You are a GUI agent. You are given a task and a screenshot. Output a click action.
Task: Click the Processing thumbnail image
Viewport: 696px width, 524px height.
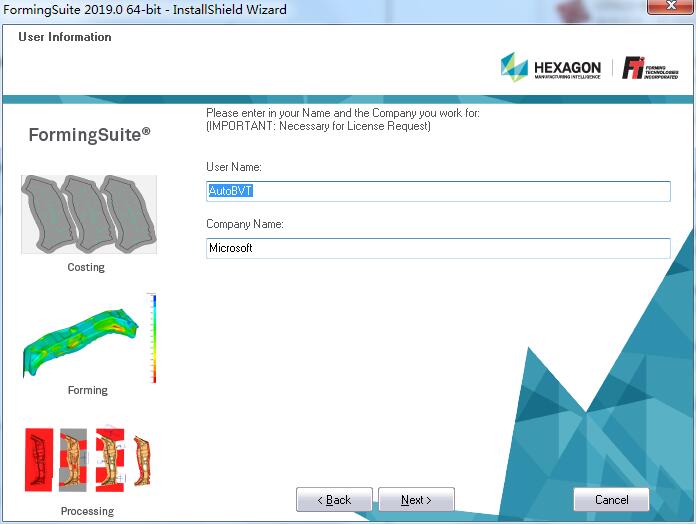(x=88, y=459)
